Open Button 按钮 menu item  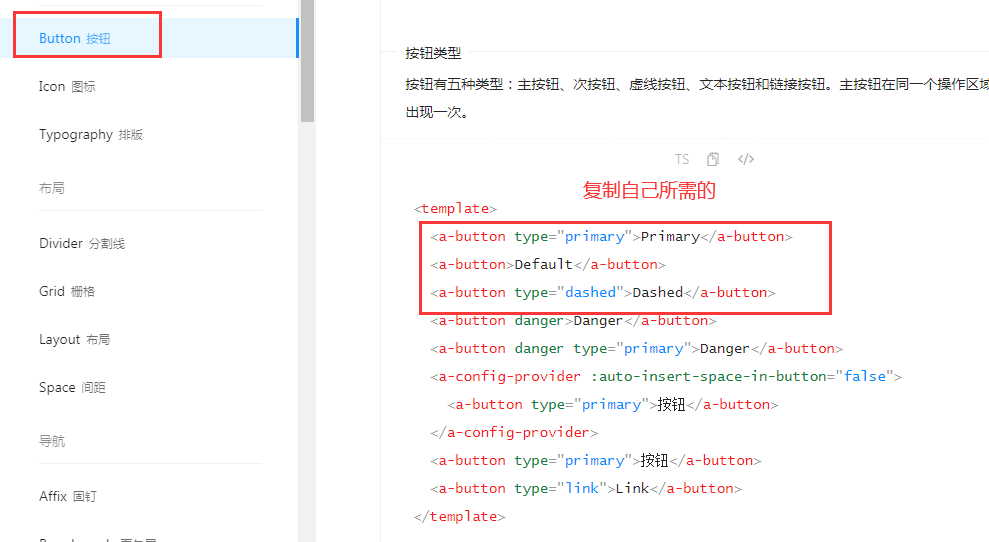149,38
